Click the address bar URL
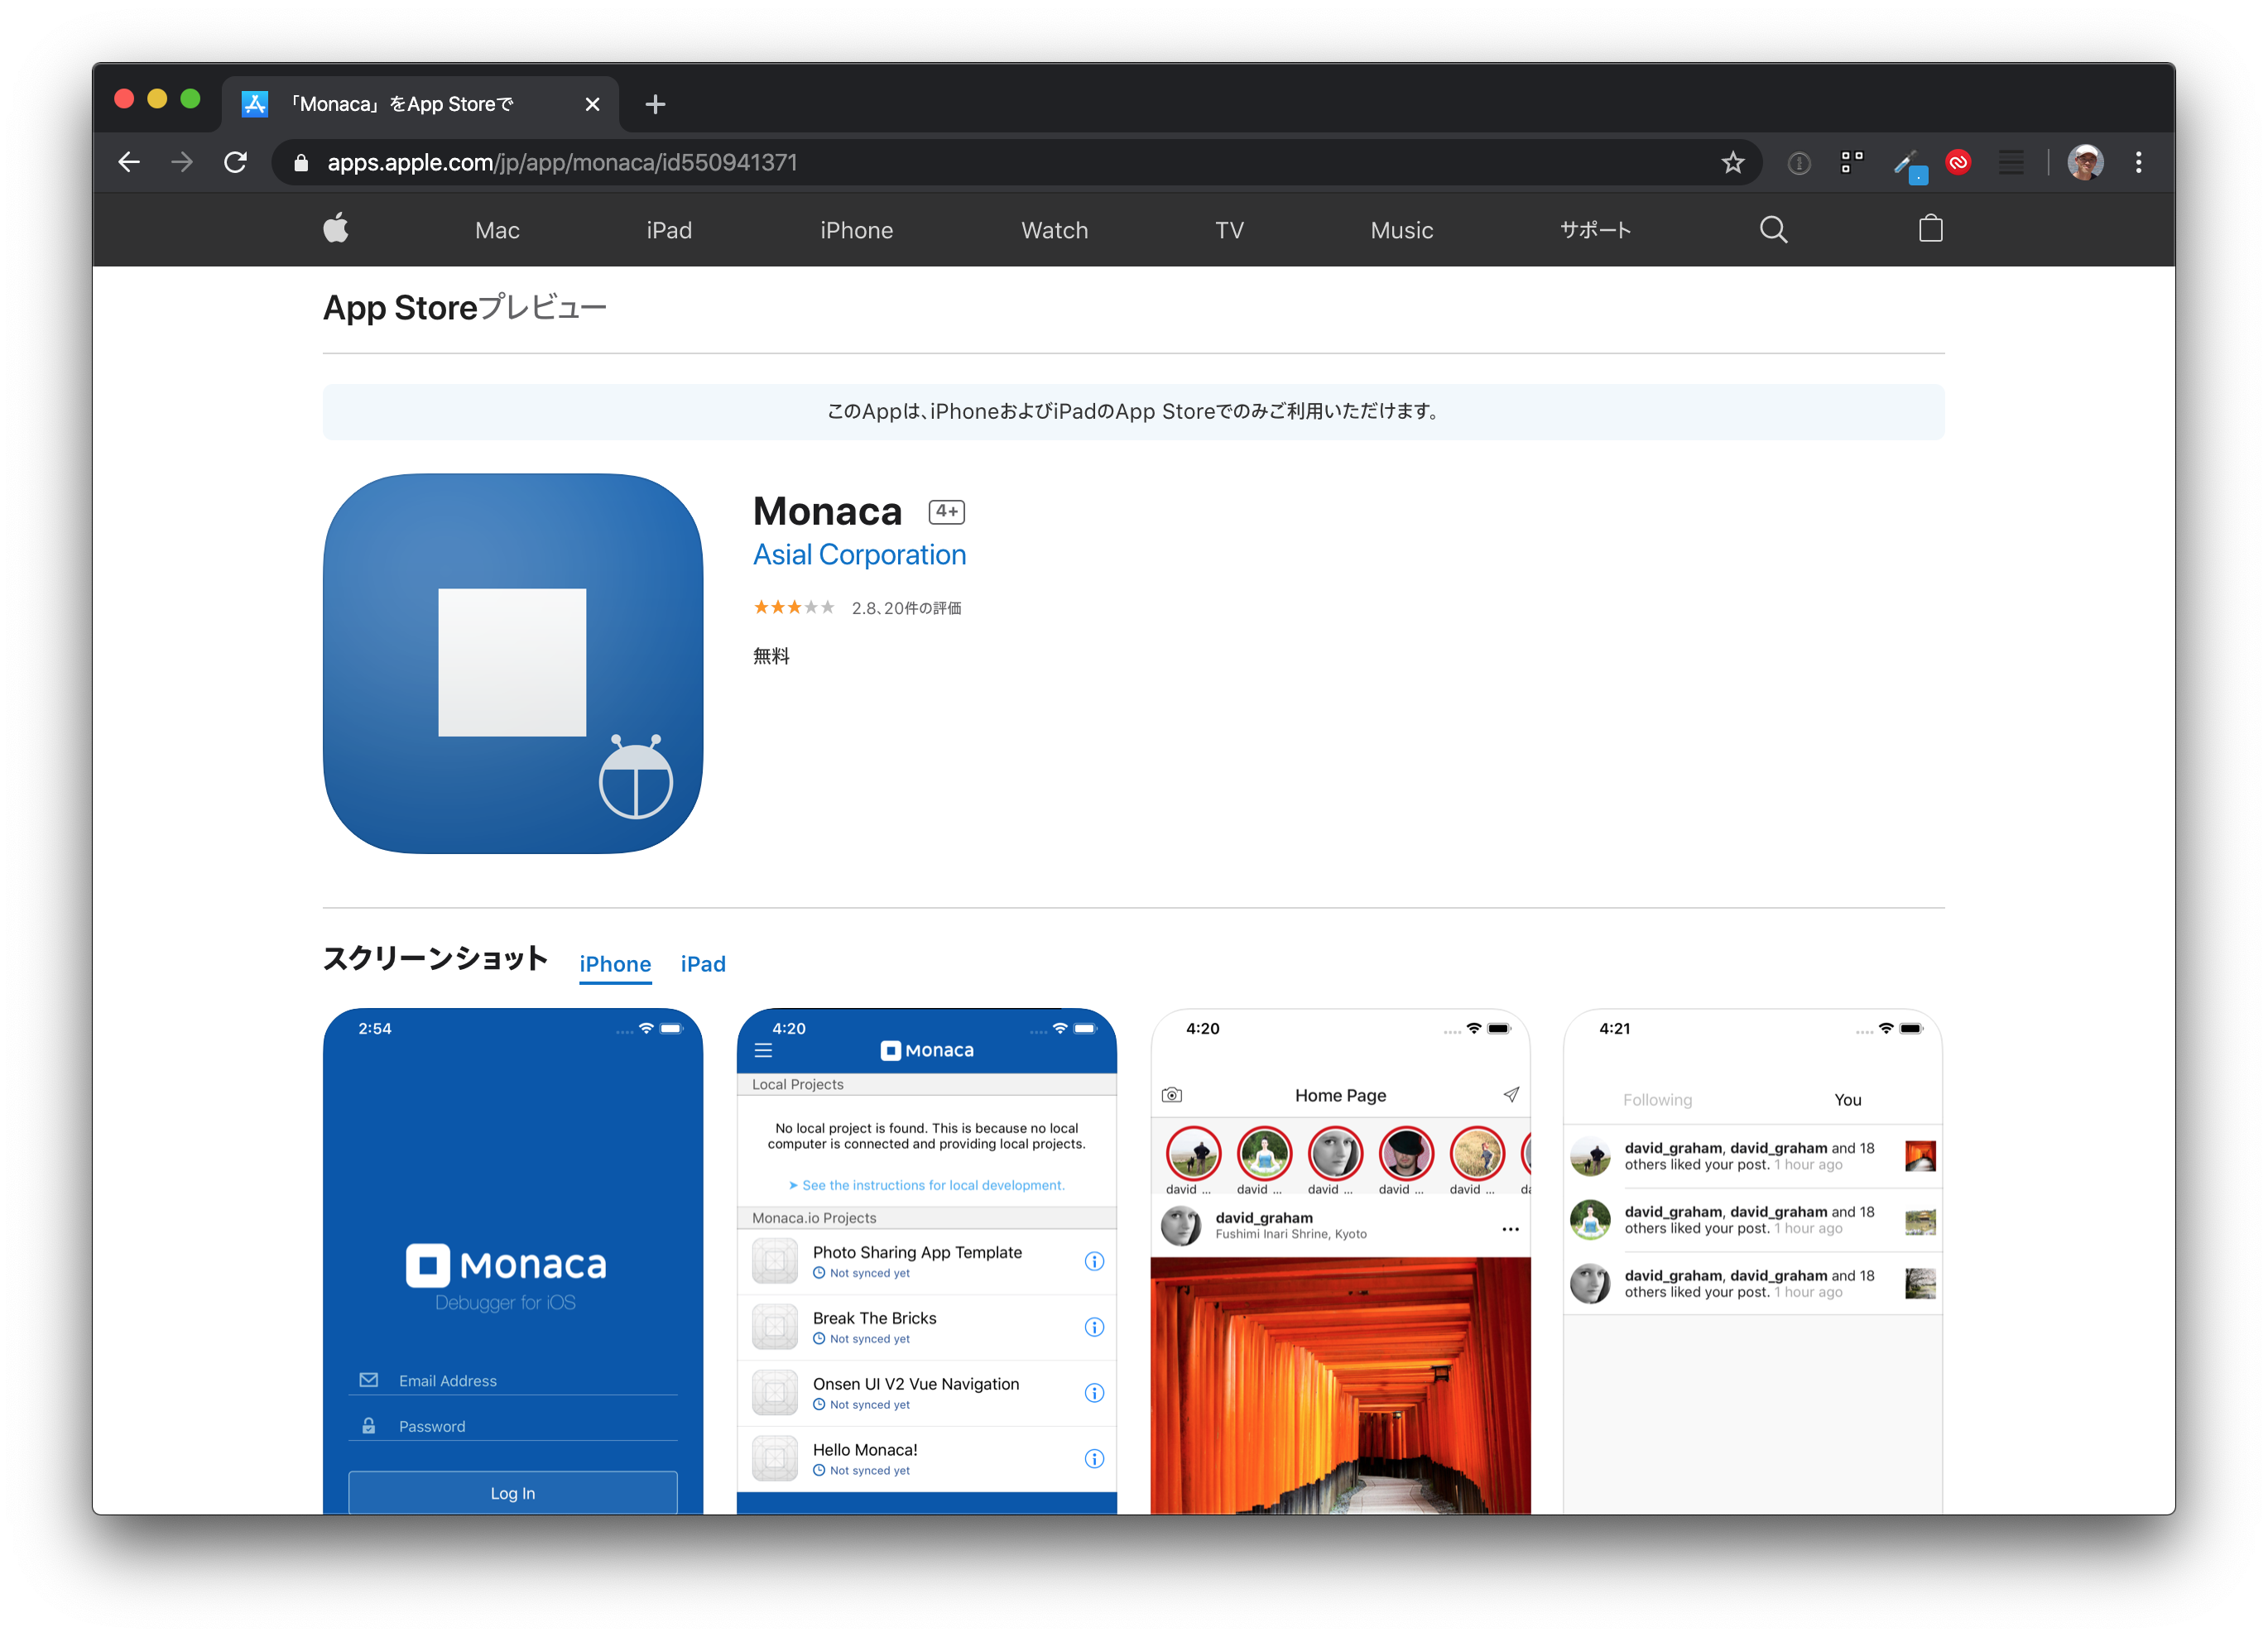 [x=562, y=162]
